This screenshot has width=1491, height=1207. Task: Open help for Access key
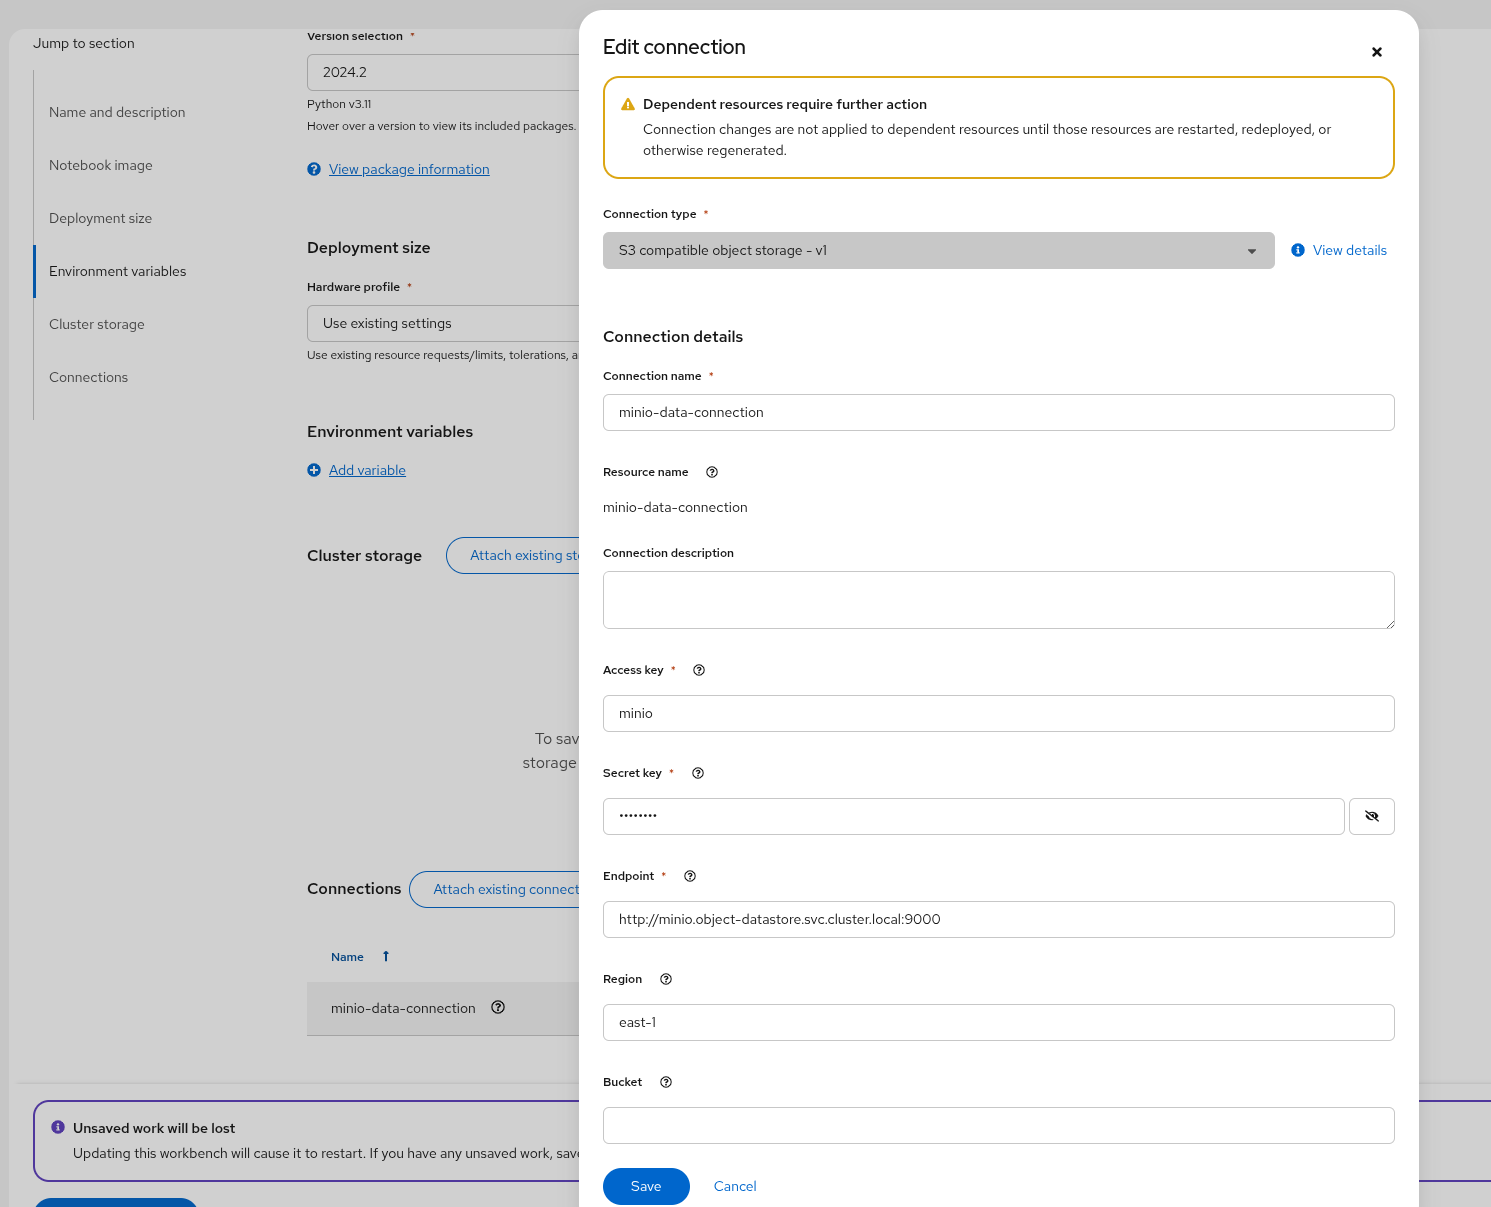point(699,670)
